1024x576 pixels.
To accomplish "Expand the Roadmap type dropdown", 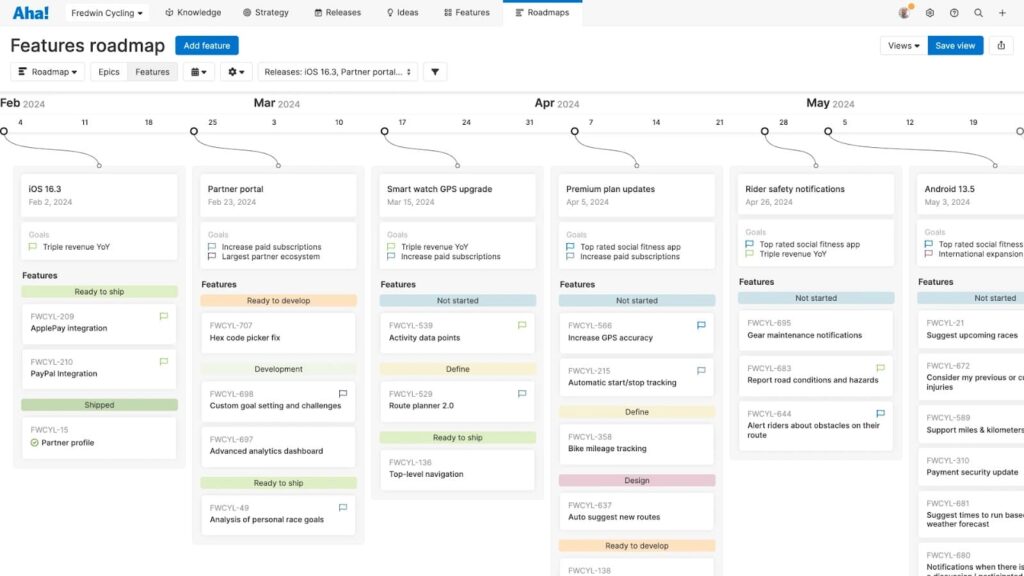I will click(48, 72).
